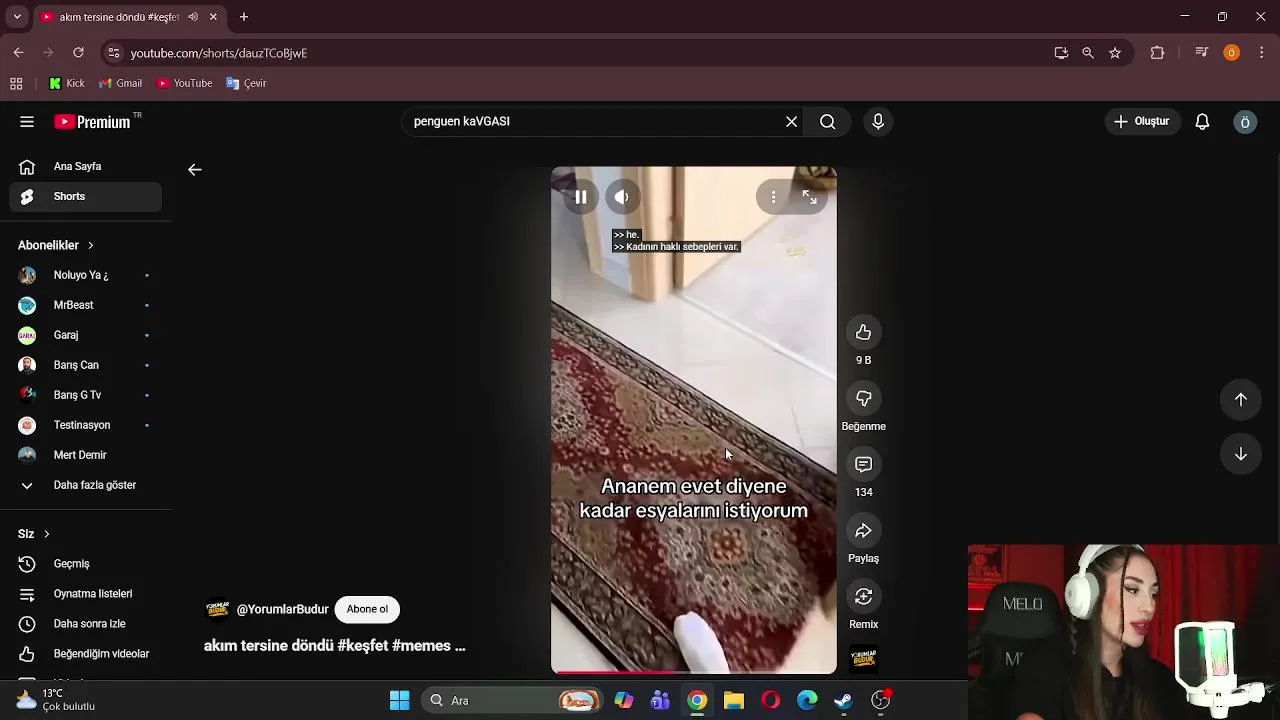Go to the next Short with down arrow

pyautogui.click(x=1240, y=454)
